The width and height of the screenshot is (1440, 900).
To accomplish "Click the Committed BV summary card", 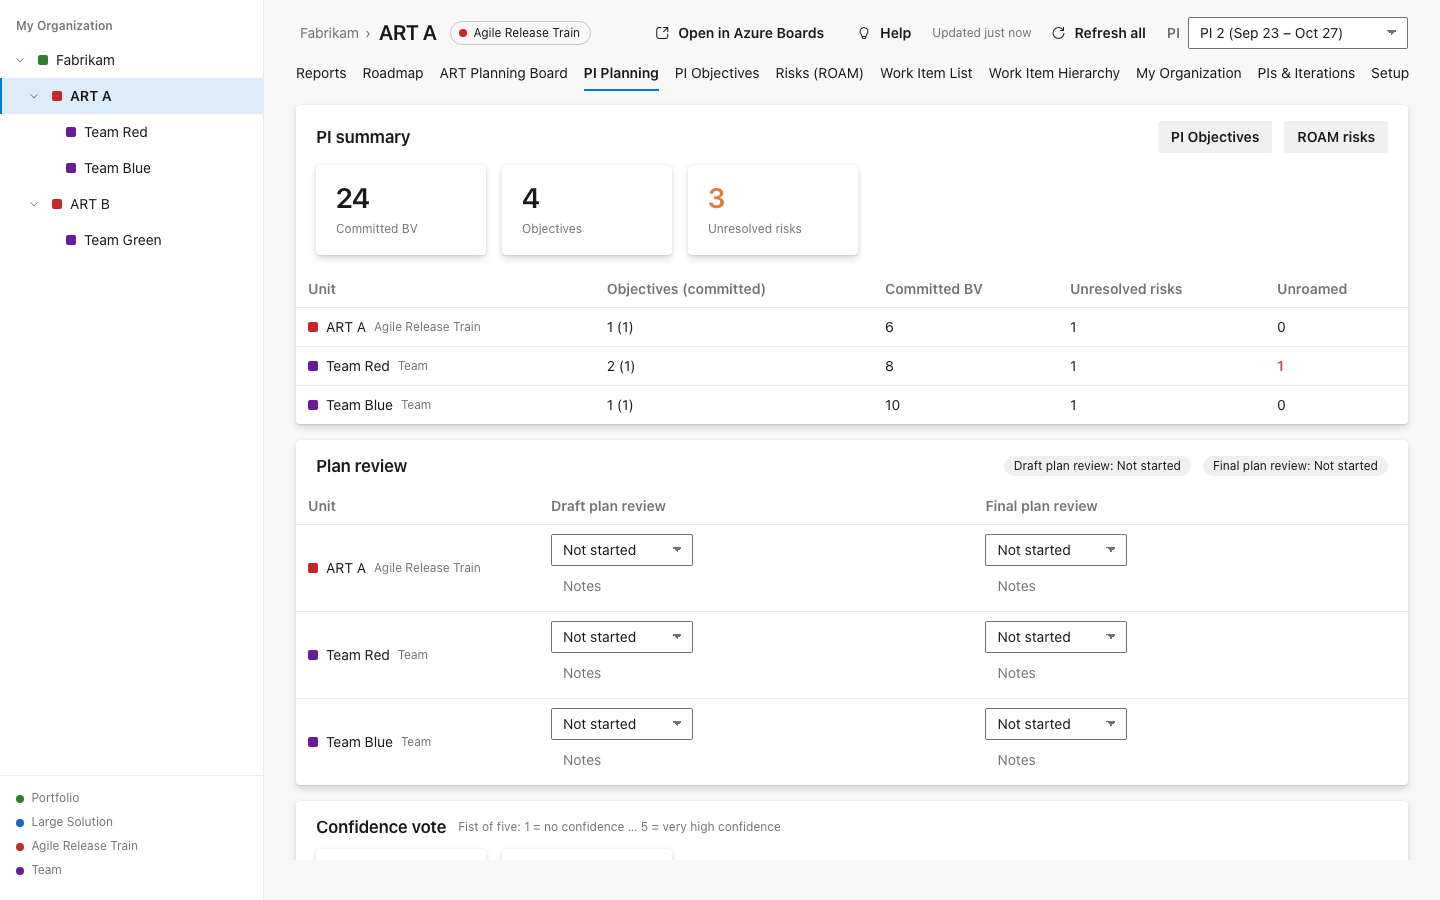I will pos(401,210).
